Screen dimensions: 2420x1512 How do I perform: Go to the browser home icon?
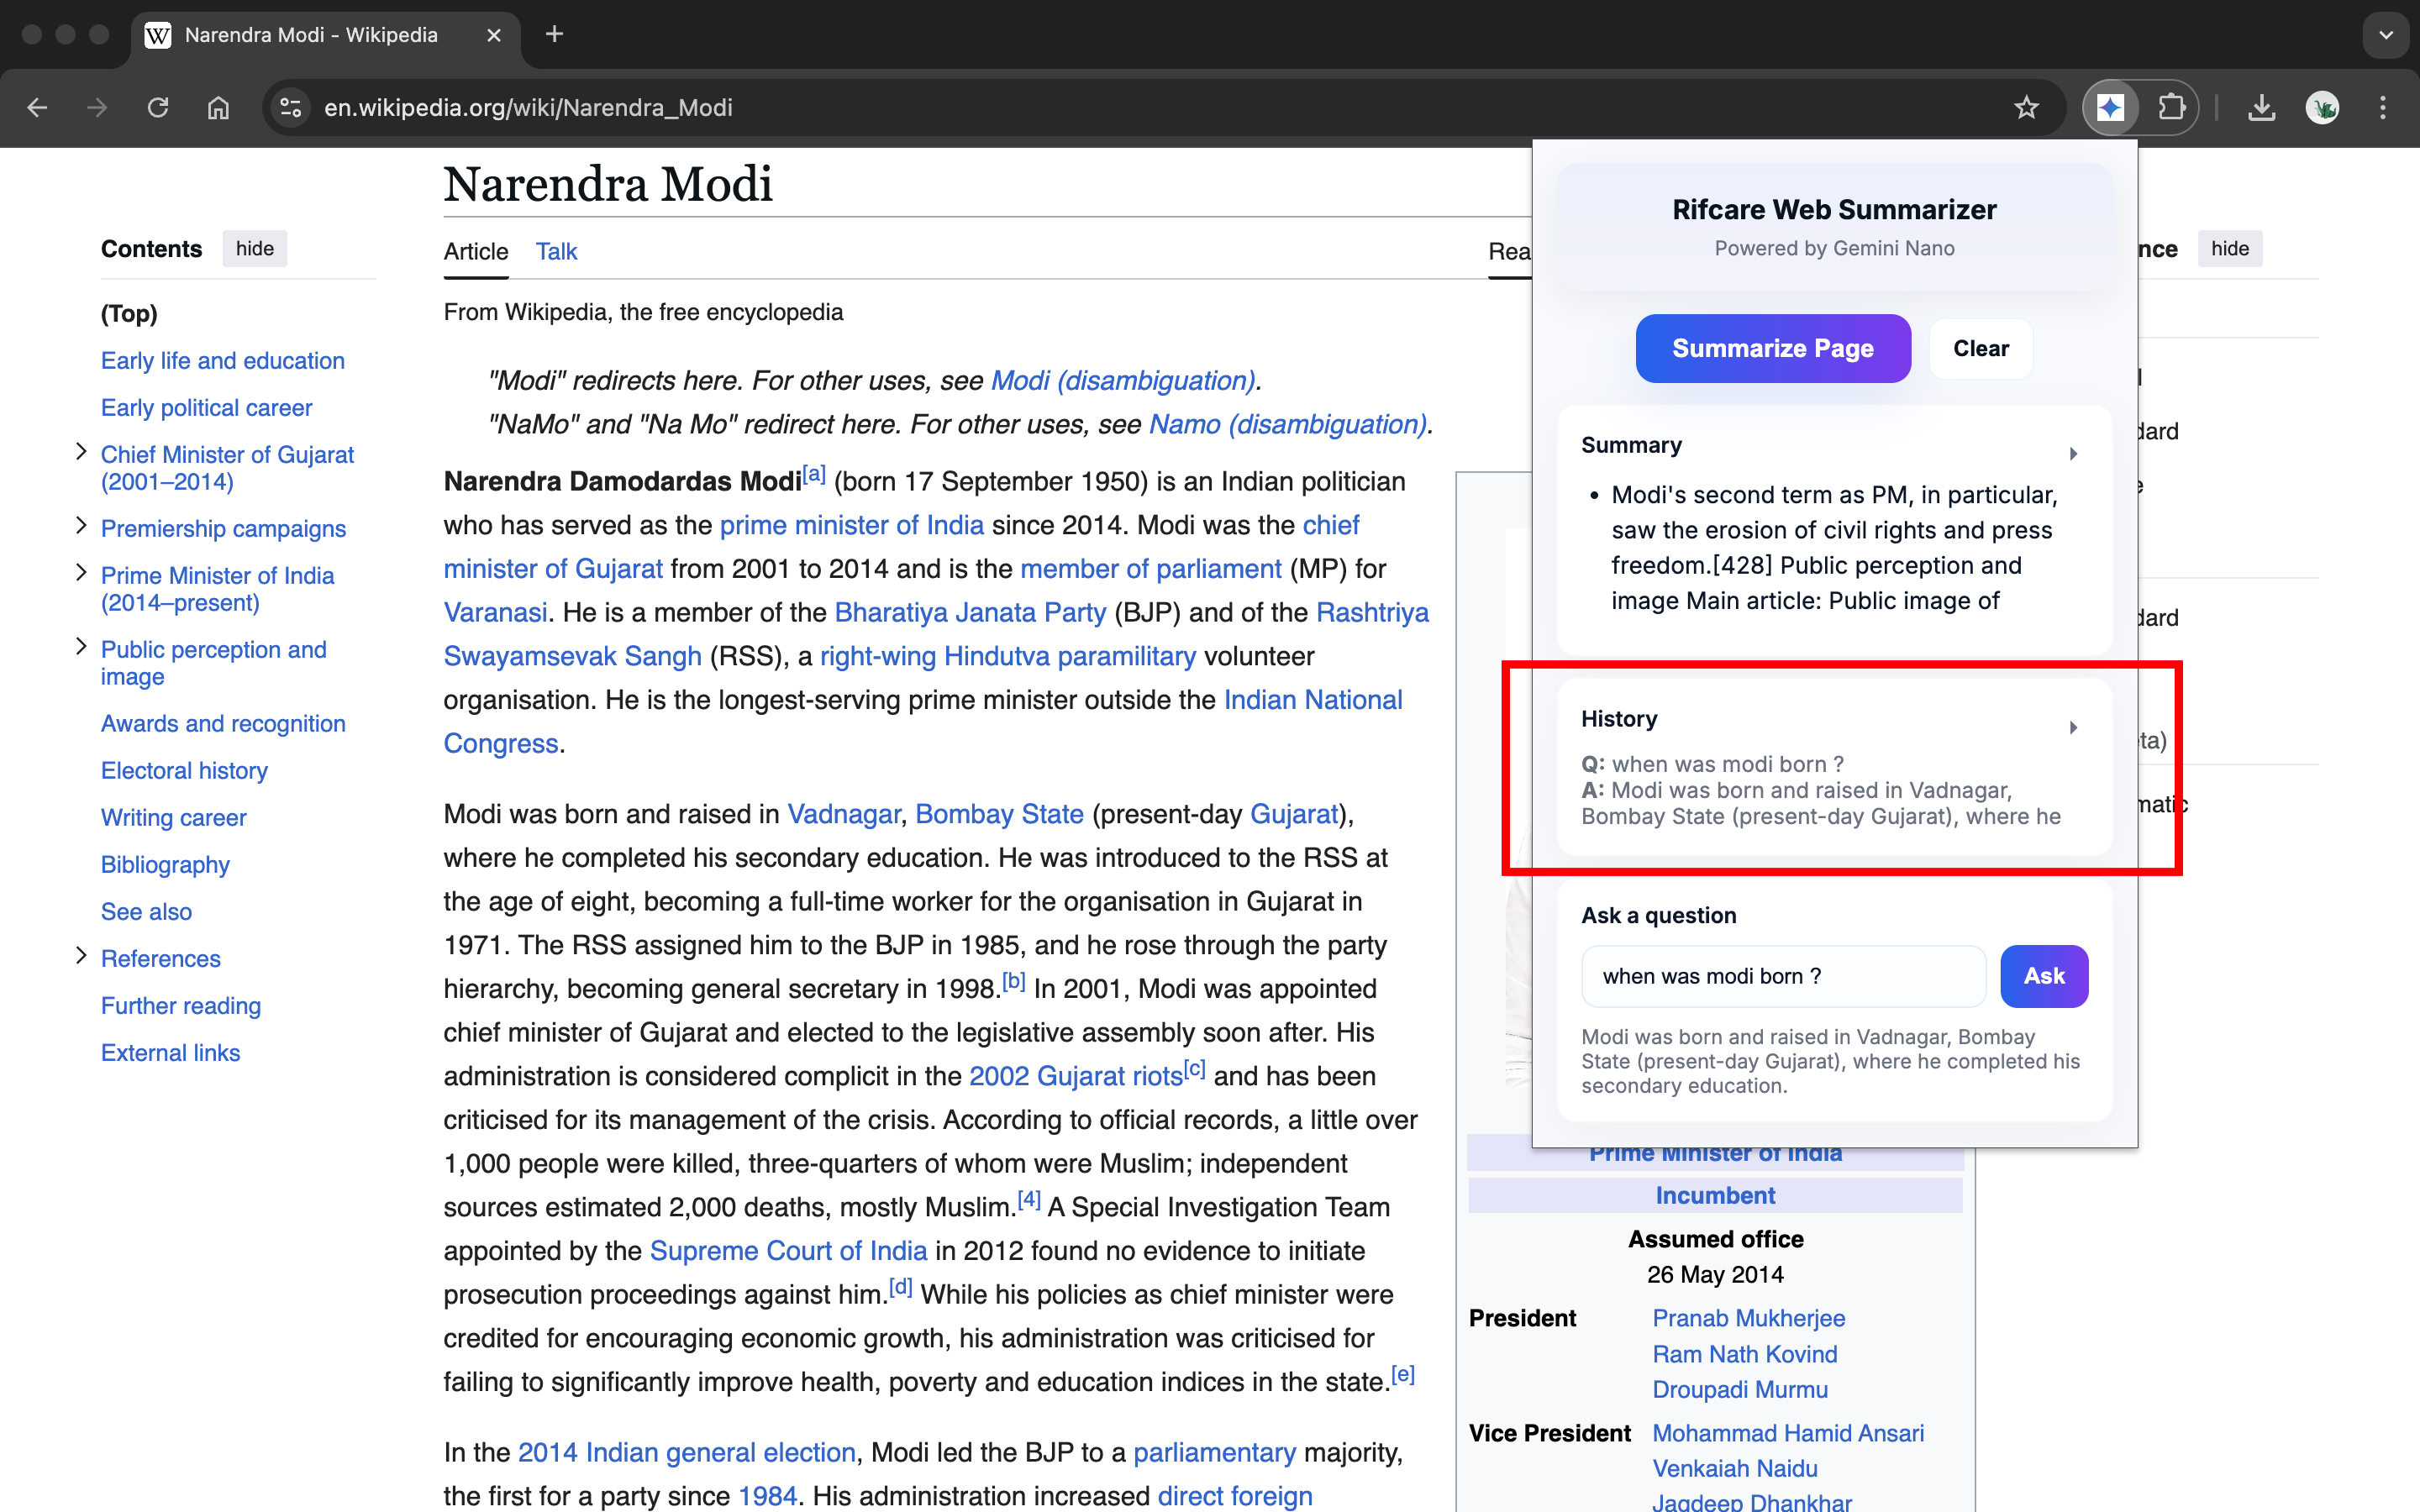pos(218,107)
